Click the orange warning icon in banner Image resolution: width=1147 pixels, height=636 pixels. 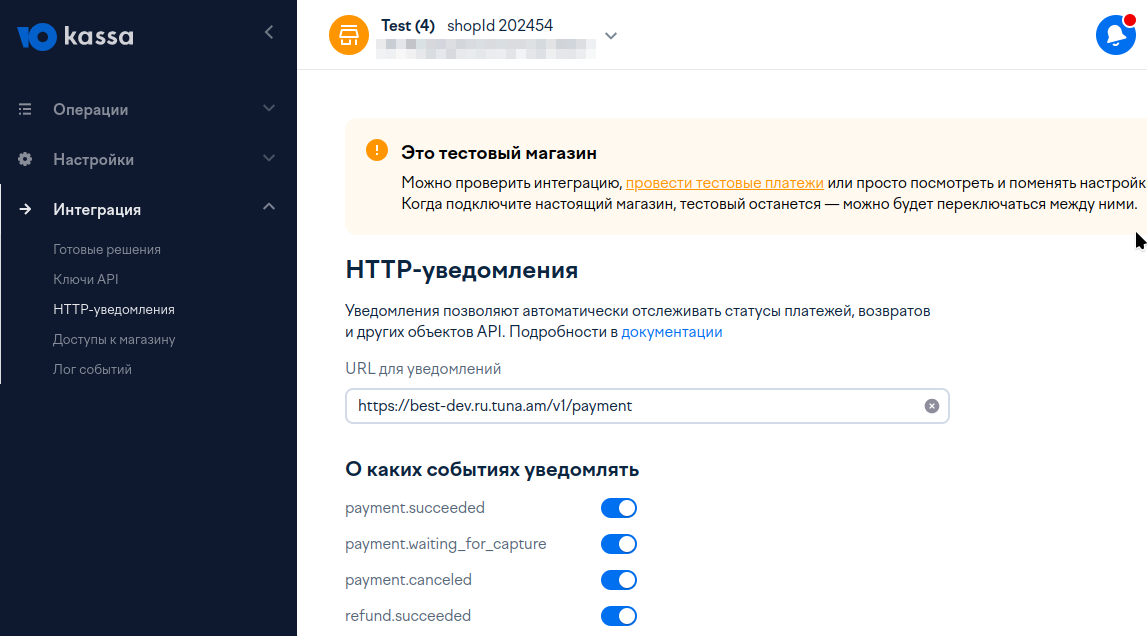point(376,151)
